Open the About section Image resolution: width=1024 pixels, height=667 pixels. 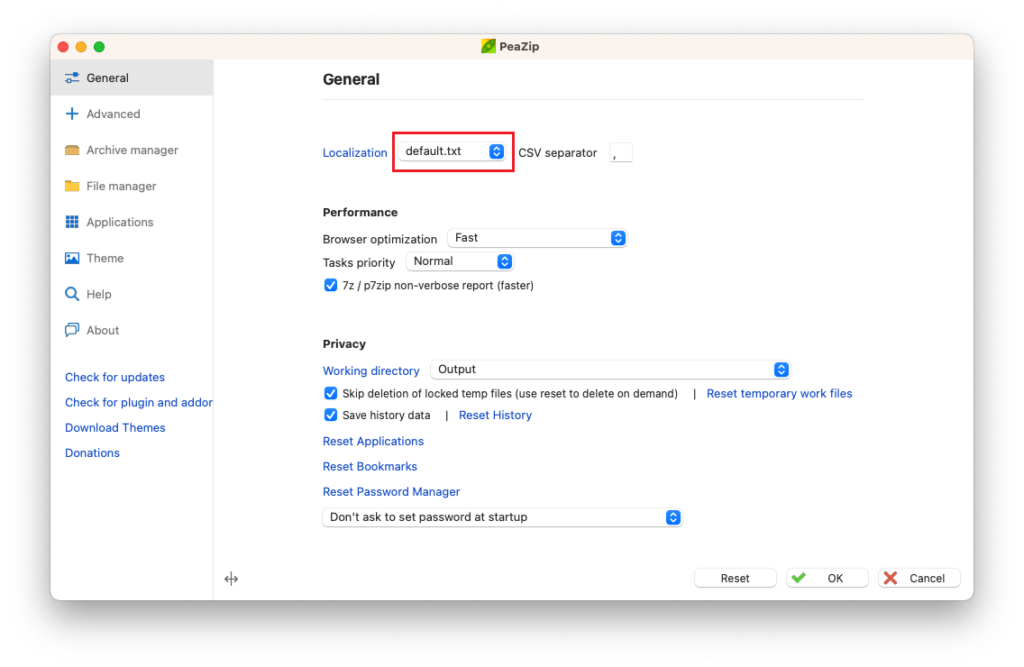132,330
